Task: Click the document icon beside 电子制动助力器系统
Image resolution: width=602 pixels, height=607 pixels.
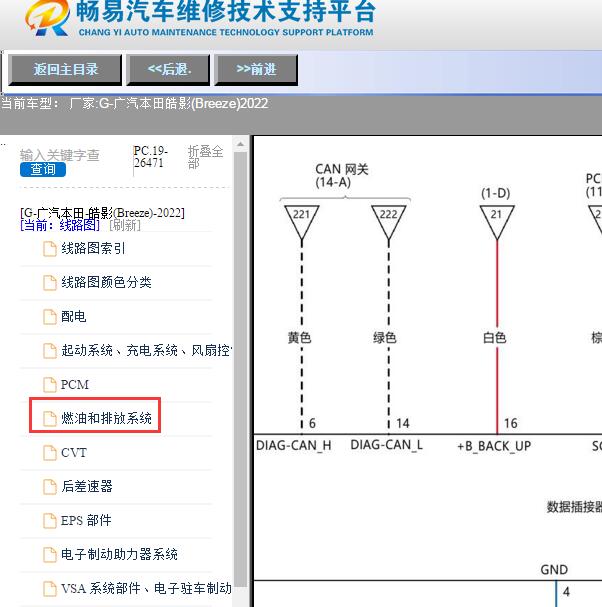Action: [x=50, y=555]
